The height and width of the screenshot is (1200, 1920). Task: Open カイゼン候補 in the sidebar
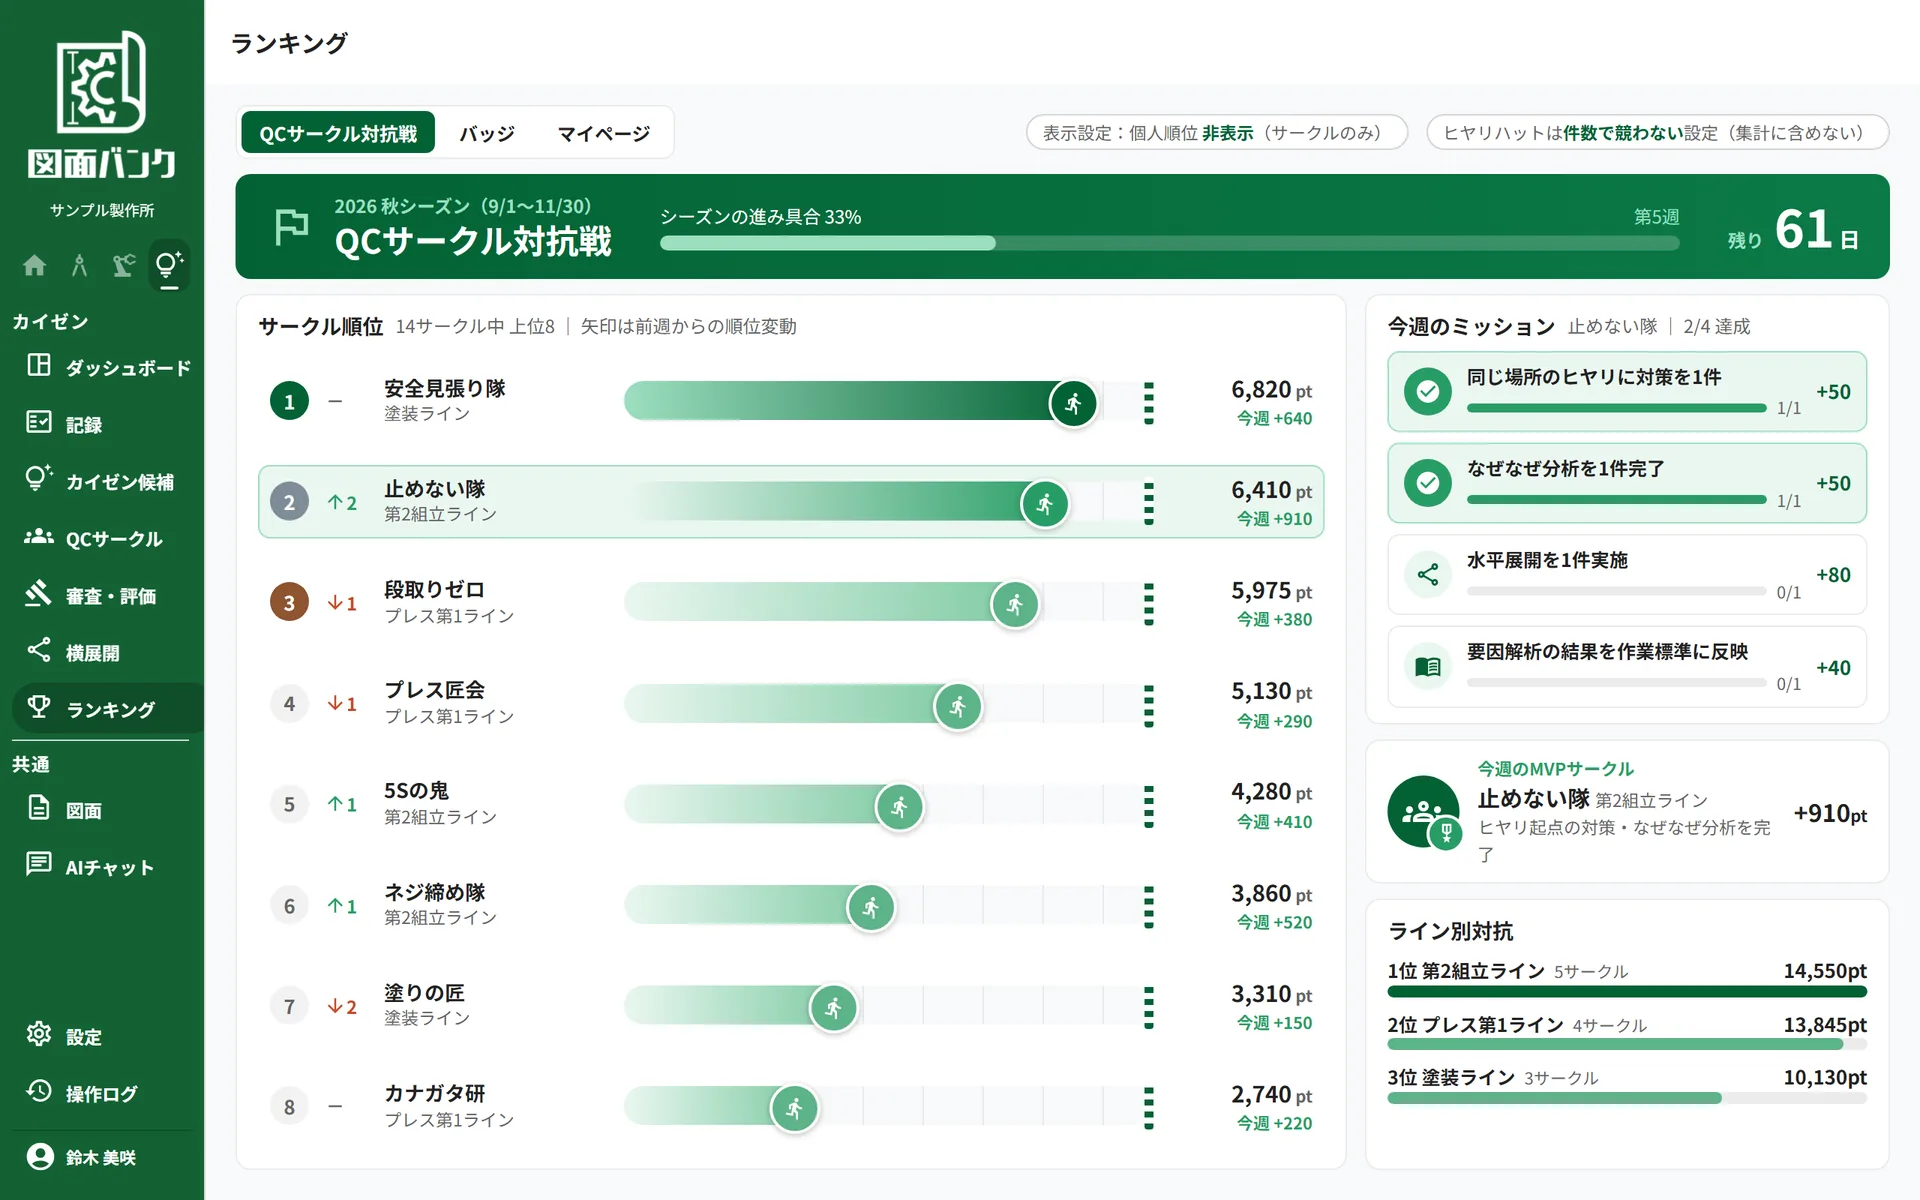[107, 481]
